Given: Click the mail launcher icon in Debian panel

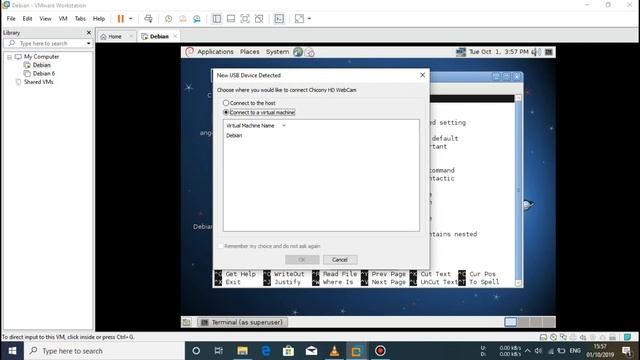Looking at the screenshot, I should (x=310, y=52).
